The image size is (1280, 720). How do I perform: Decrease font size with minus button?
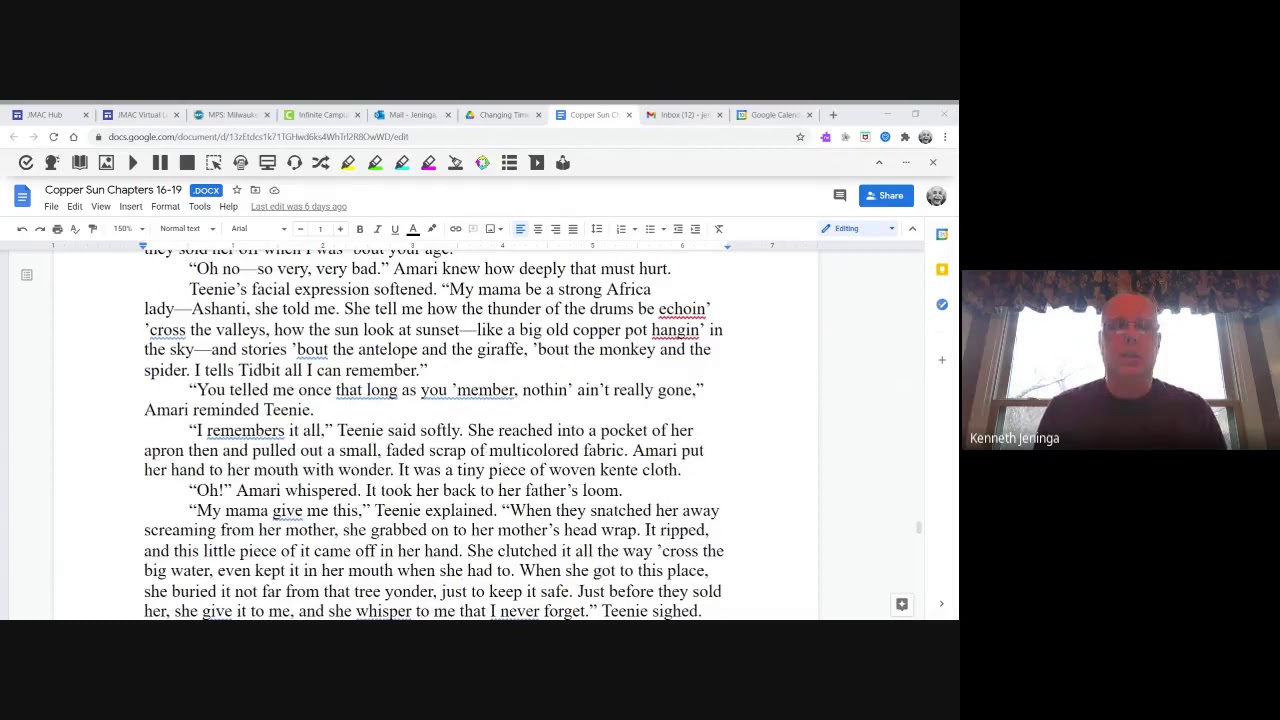300,229
